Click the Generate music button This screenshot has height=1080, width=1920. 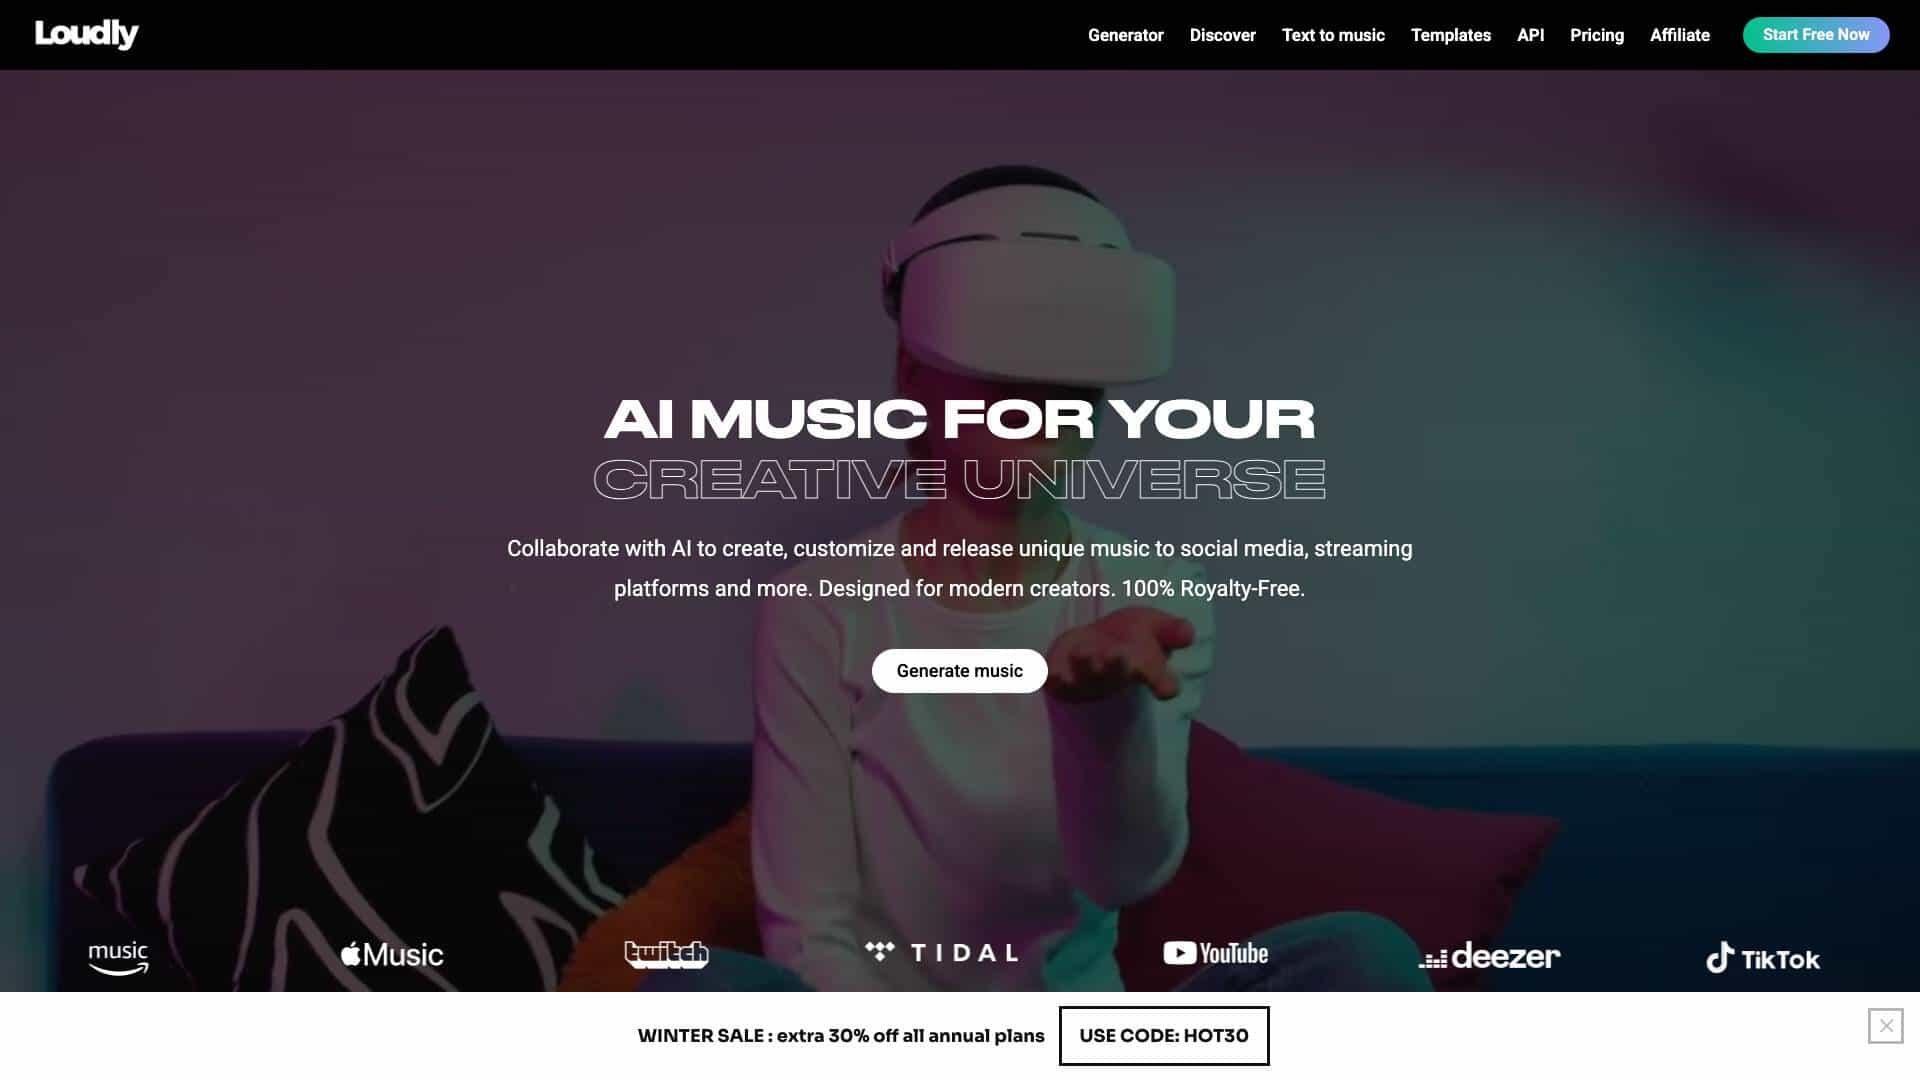point(959,671)
